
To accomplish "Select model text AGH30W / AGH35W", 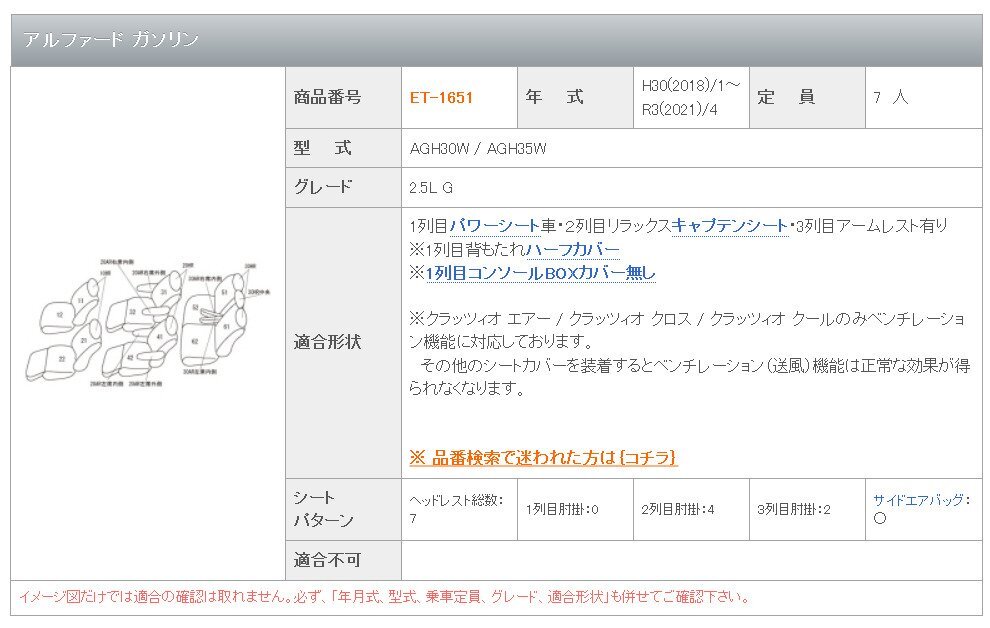I will (477, 149).
